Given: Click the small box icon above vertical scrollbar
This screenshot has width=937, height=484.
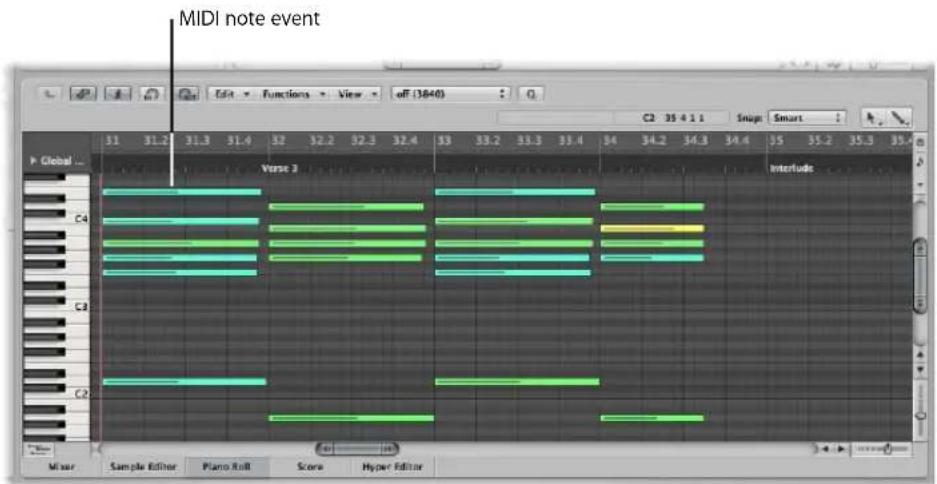Looking at the screenshot, I should tap(920, 143).
